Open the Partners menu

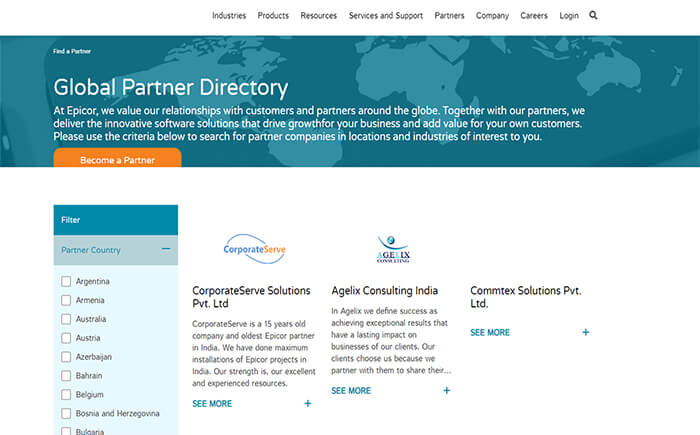tap(450, 16)
